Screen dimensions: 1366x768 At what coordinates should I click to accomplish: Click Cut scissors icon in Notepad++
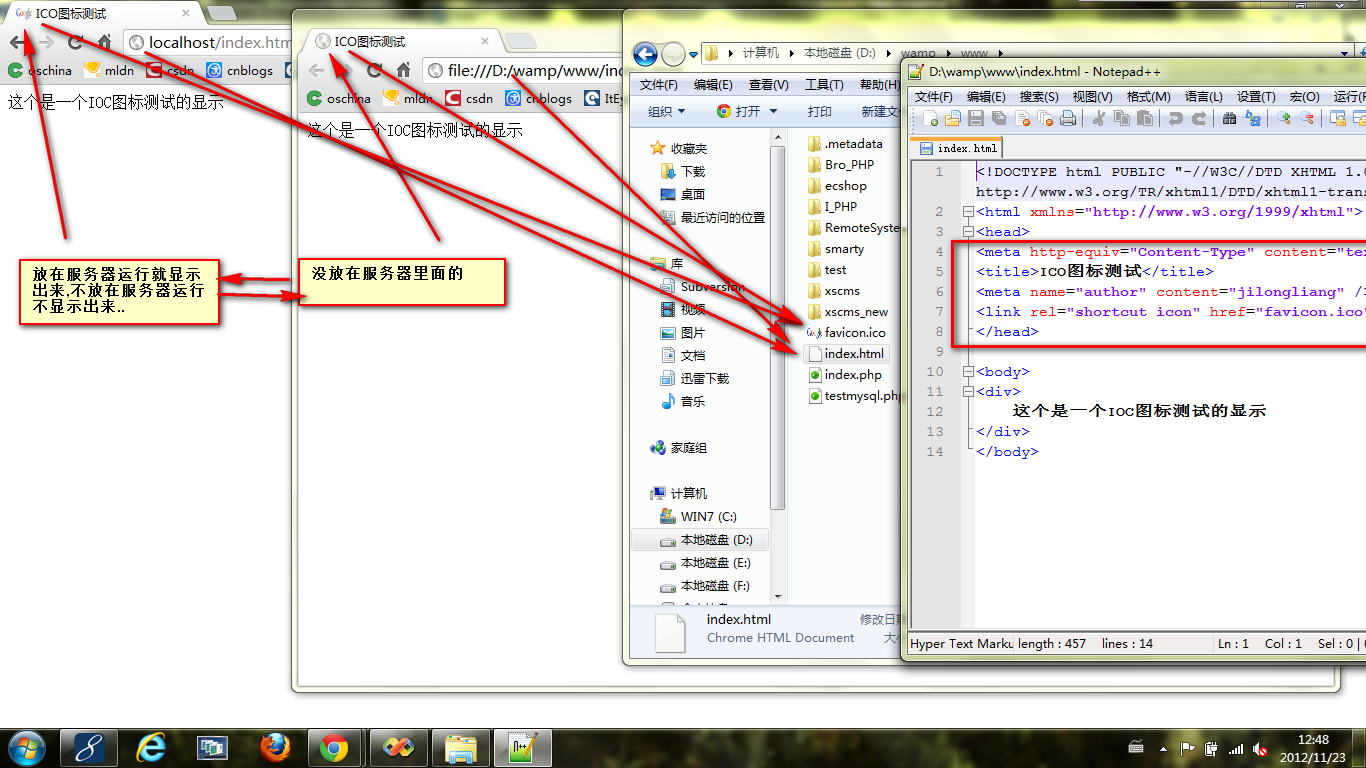tap(1098, 118)
